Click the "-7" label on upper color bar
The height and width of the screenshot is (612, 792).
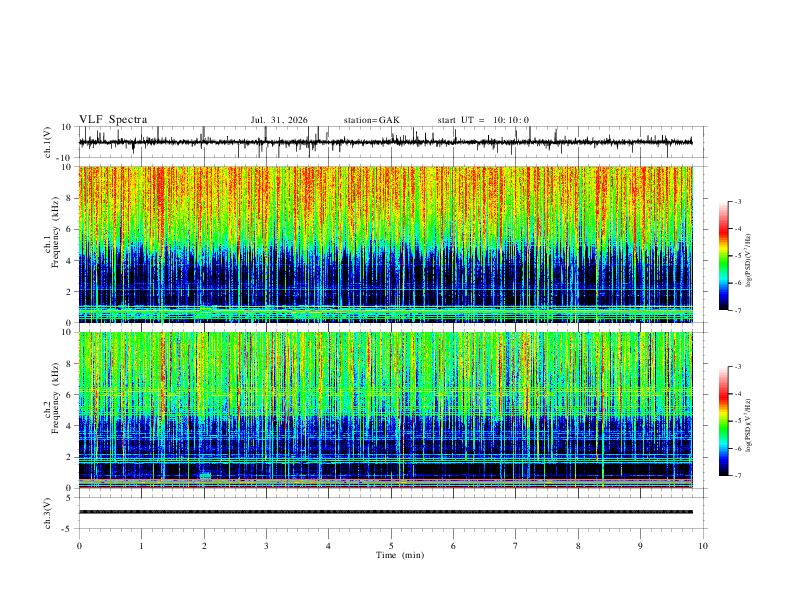pyautogui.click(x=738, y=310)
